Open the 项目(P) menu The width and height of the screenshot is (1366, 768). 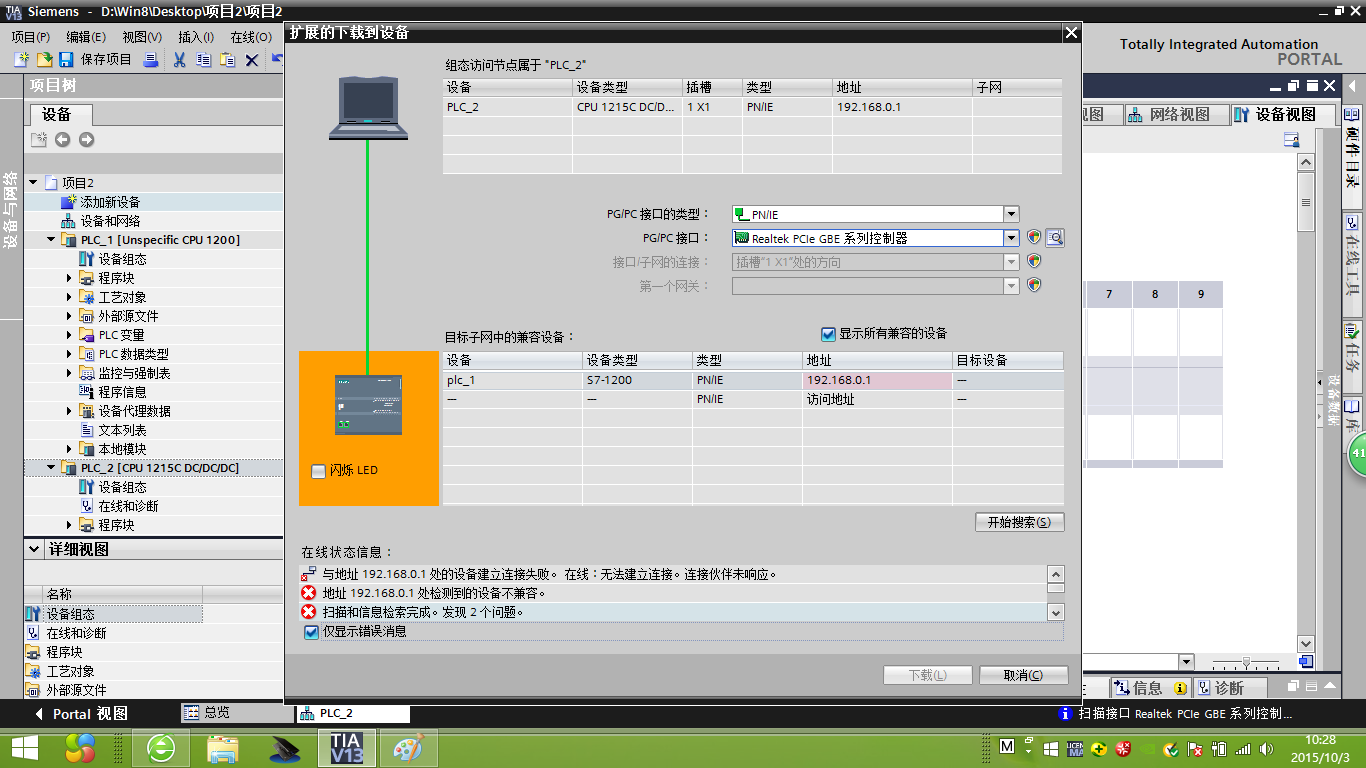[31, 37]
